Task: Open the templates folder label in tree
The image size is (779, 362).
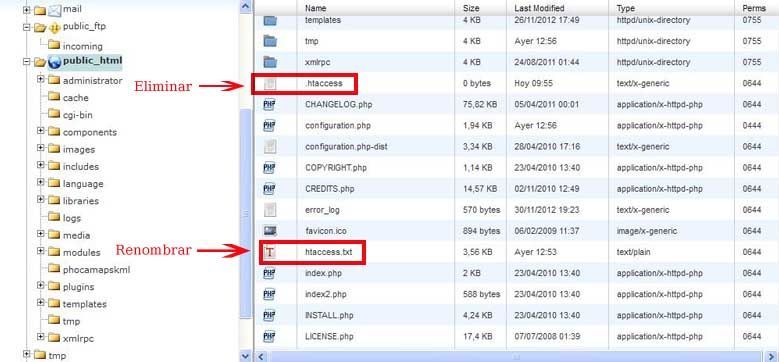Action: (x=84, y=304)
